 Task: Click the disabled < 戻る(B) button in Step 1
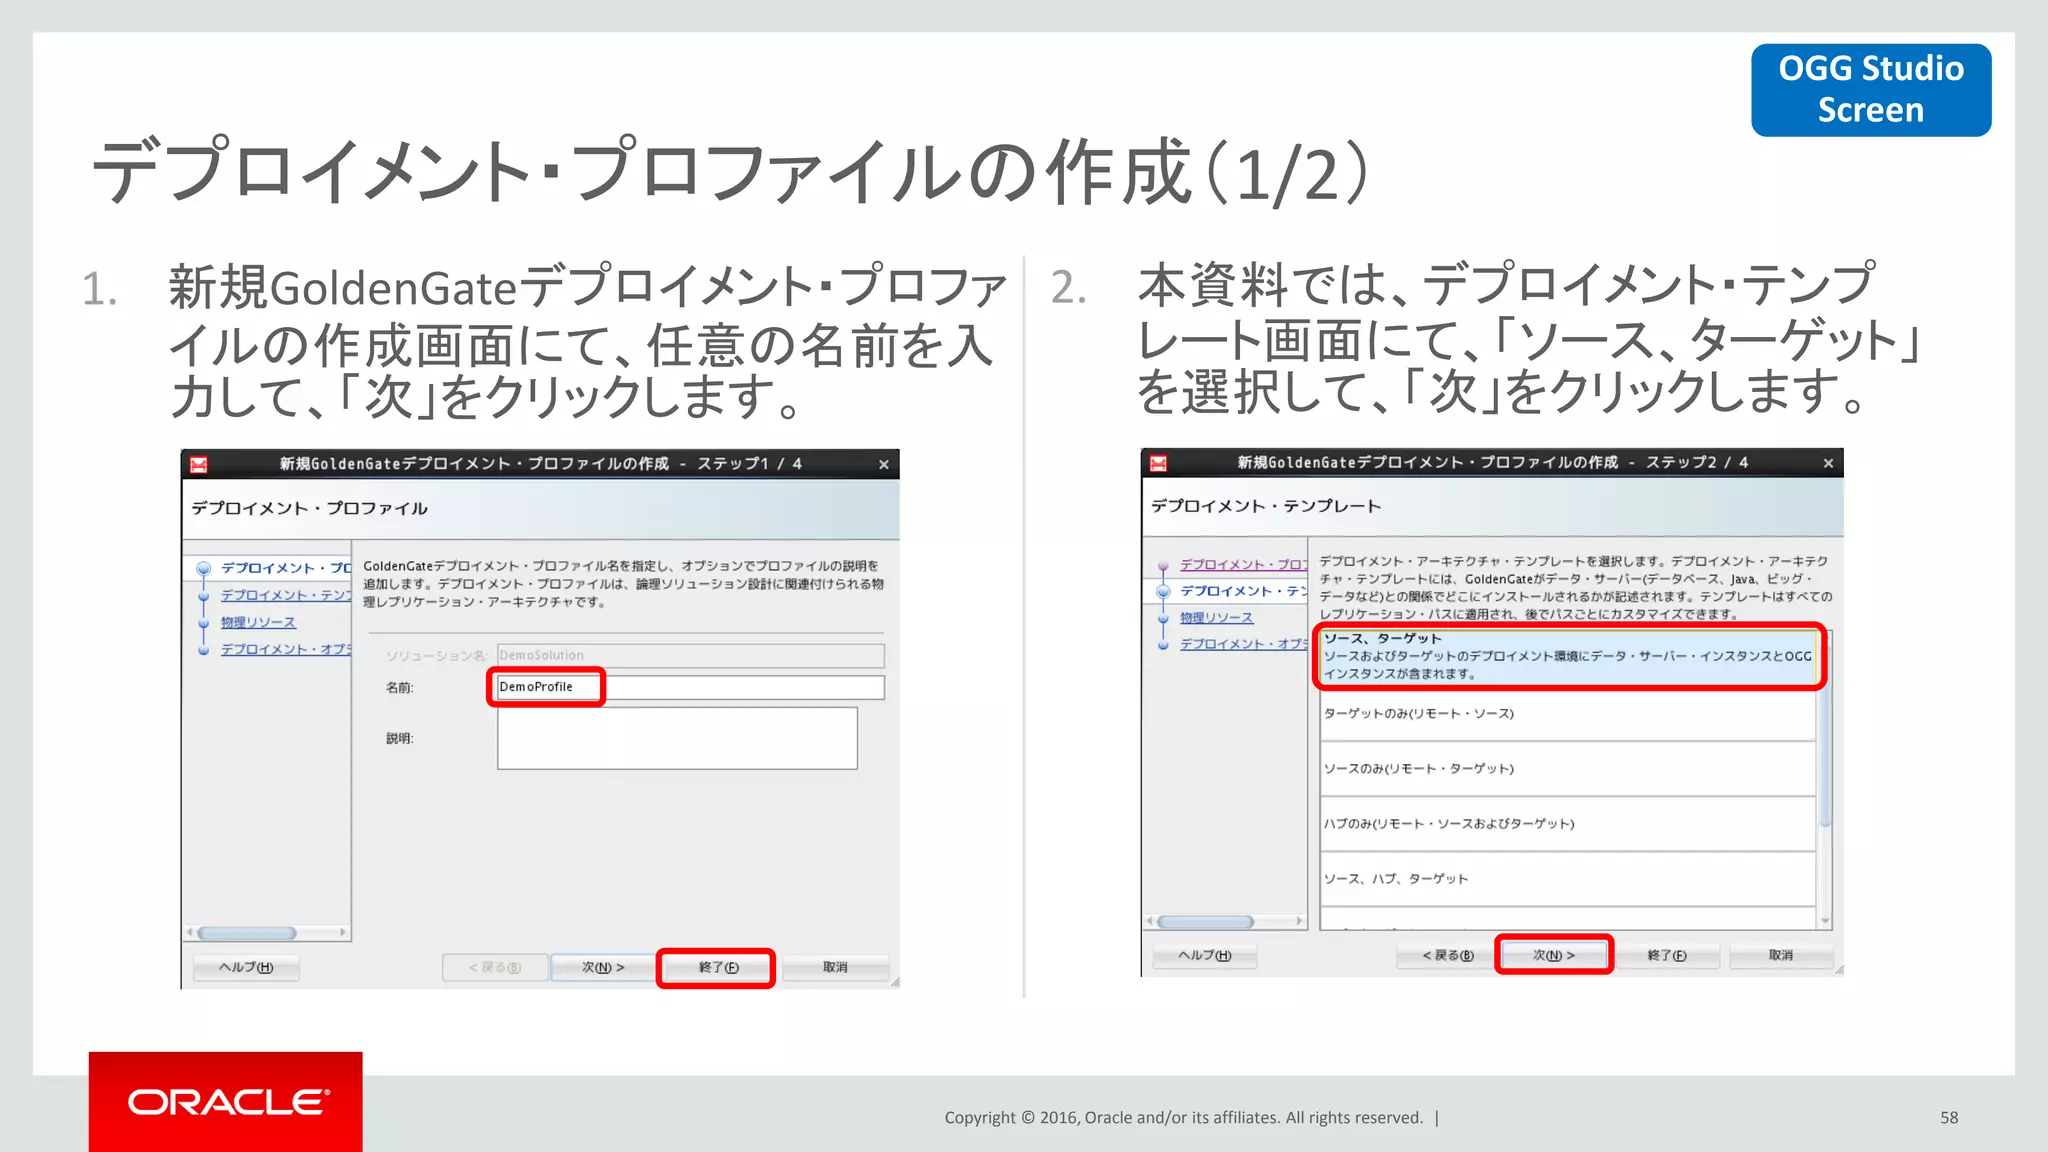pos(495,967)
